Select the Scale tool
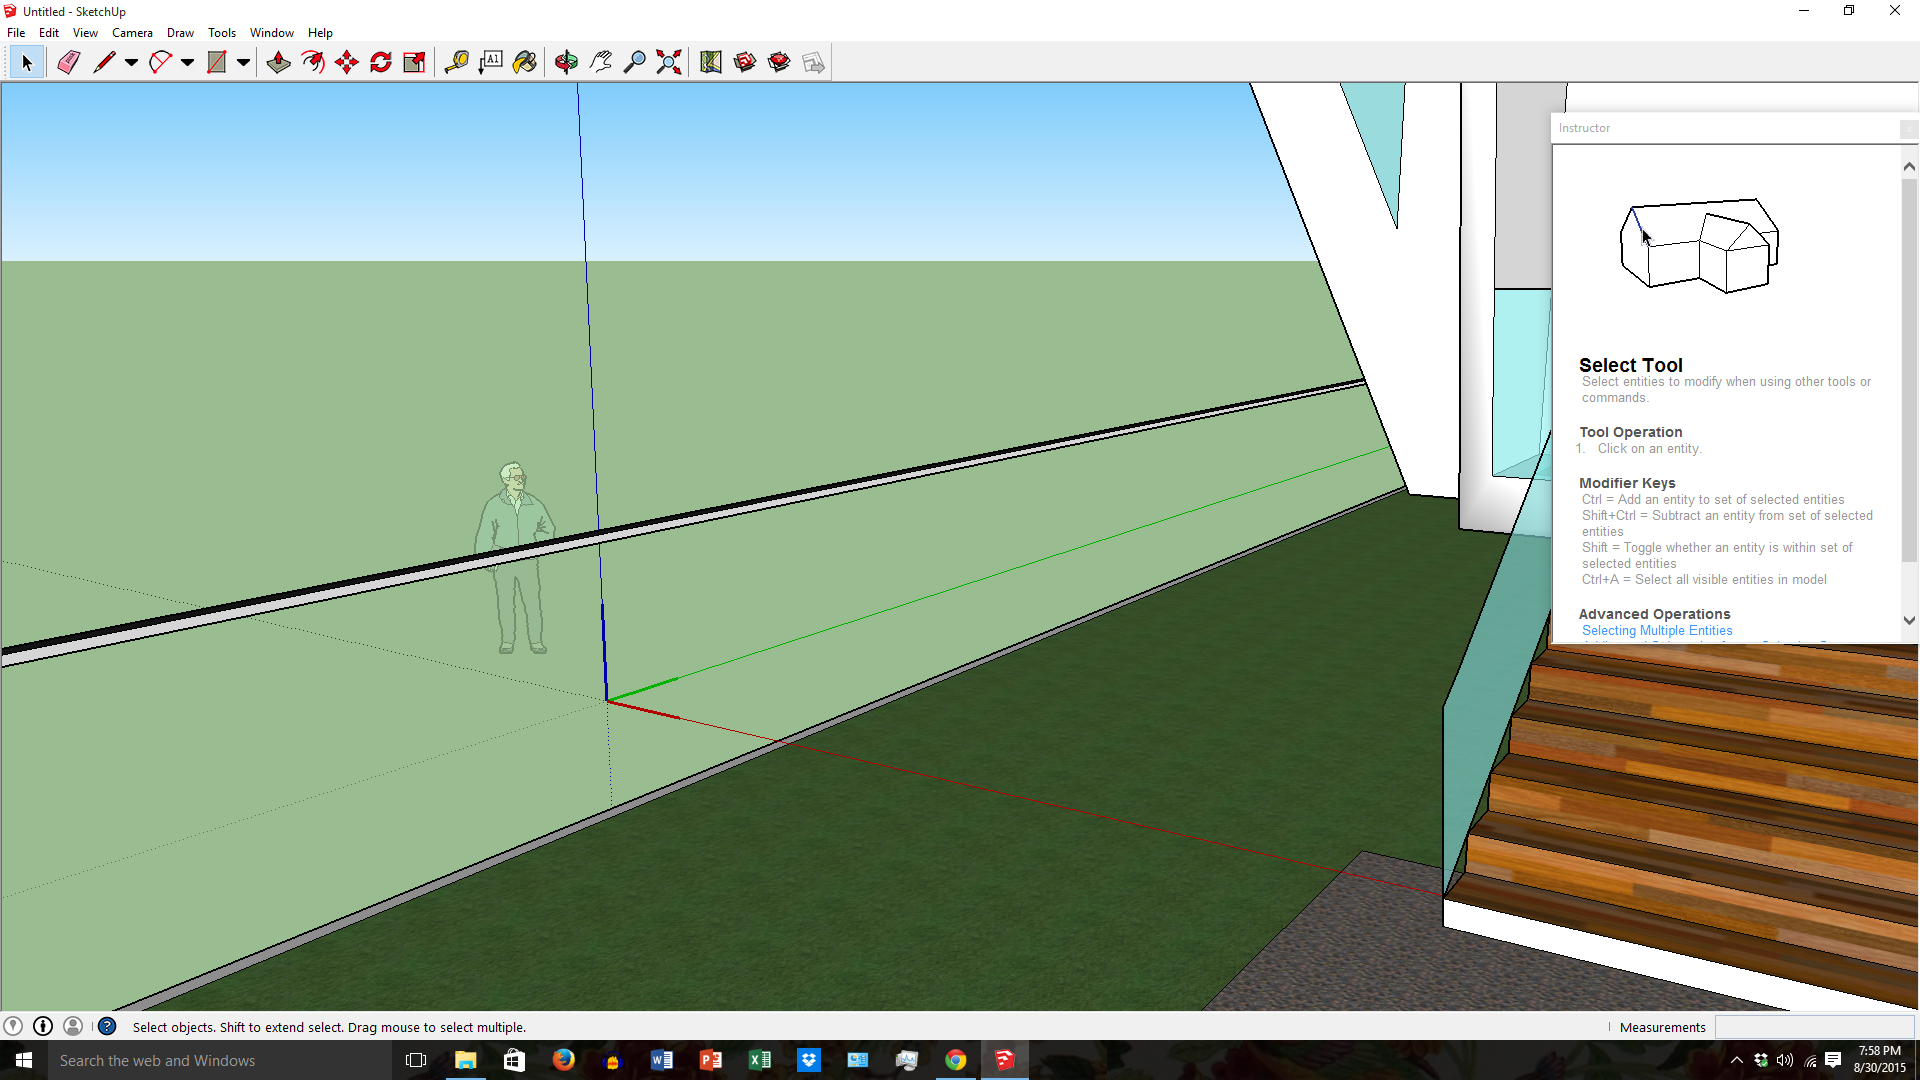This screenshot has width=1920, height=1080. [414, 63]
